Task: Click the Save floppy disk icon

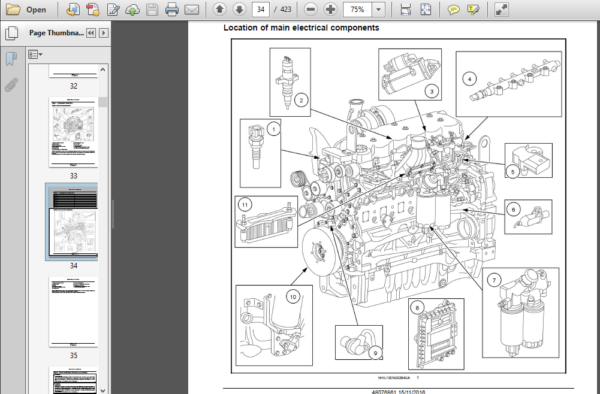Action: 152,10
